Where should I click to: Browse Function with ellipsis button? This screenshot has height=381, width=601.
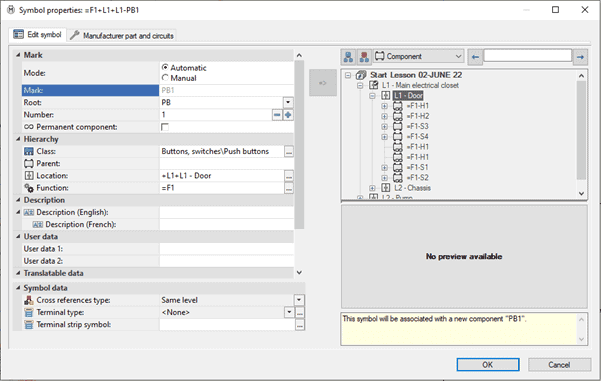[x=289, y=188]
